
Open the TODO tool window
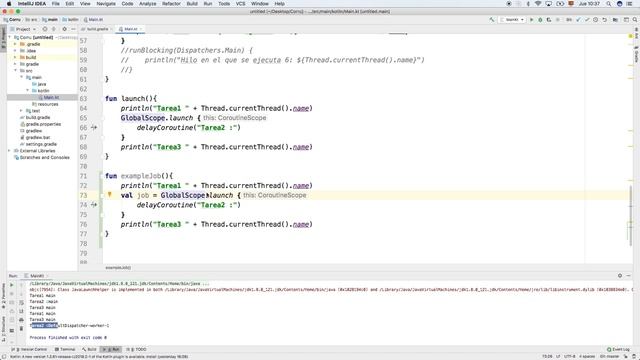click(136, 349)
